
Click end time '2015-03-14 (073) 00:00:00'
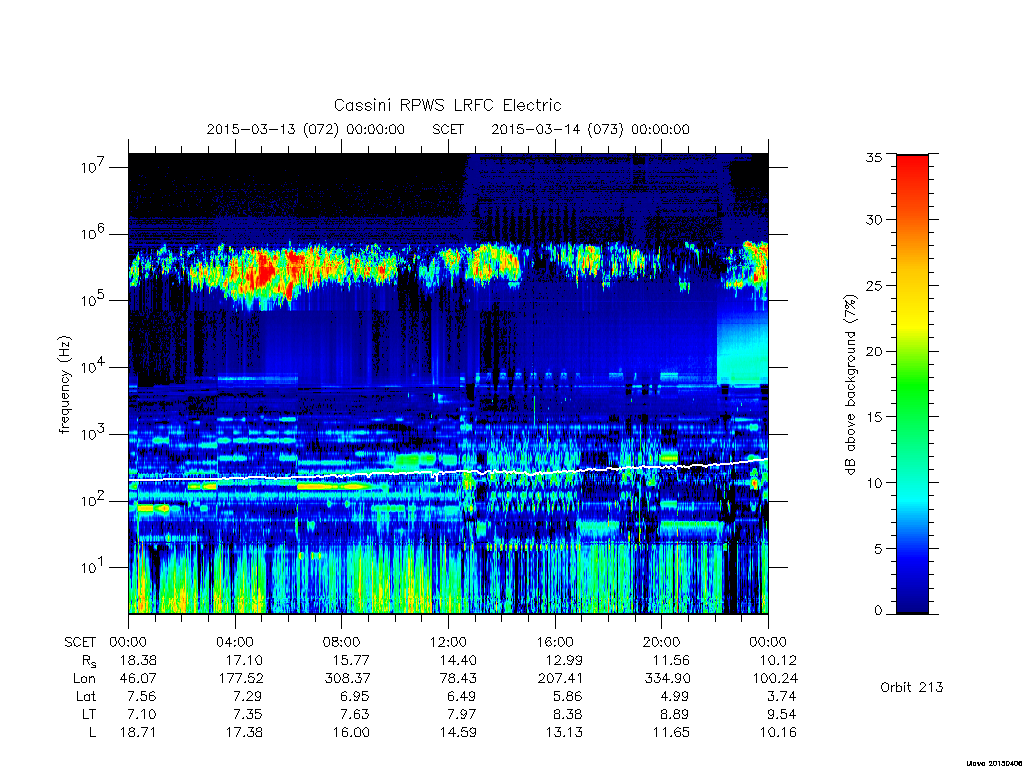pos(590,129)
